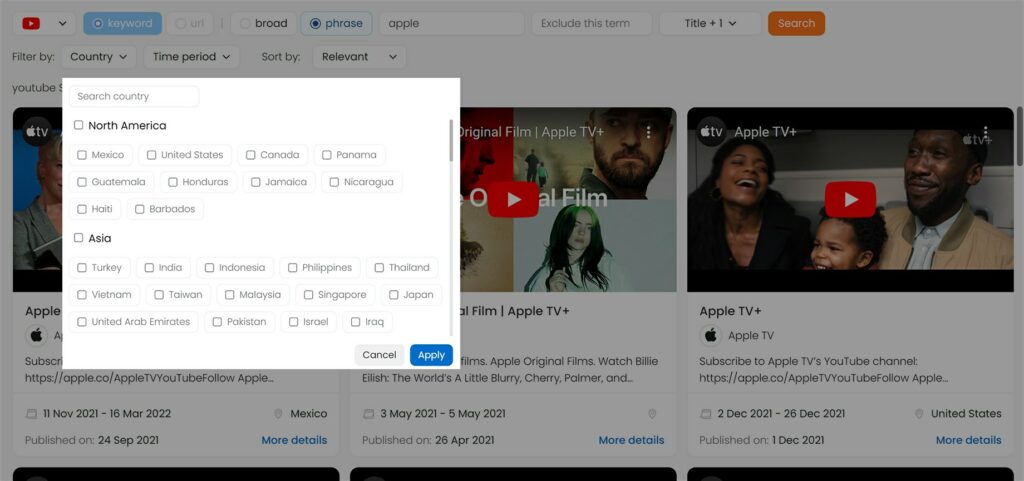The image size is (1024, 481).
Task: Choose the broad match radio option
Action: pos(264,23)
